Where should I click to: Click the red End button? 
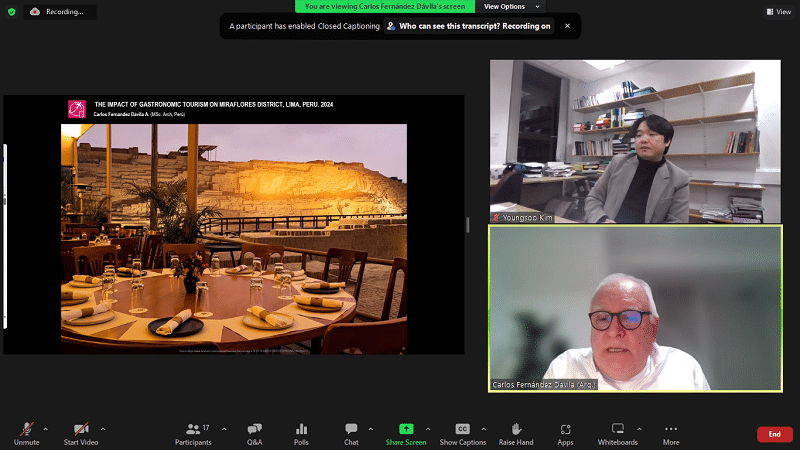pyautogui.click(x=774, y=434)
